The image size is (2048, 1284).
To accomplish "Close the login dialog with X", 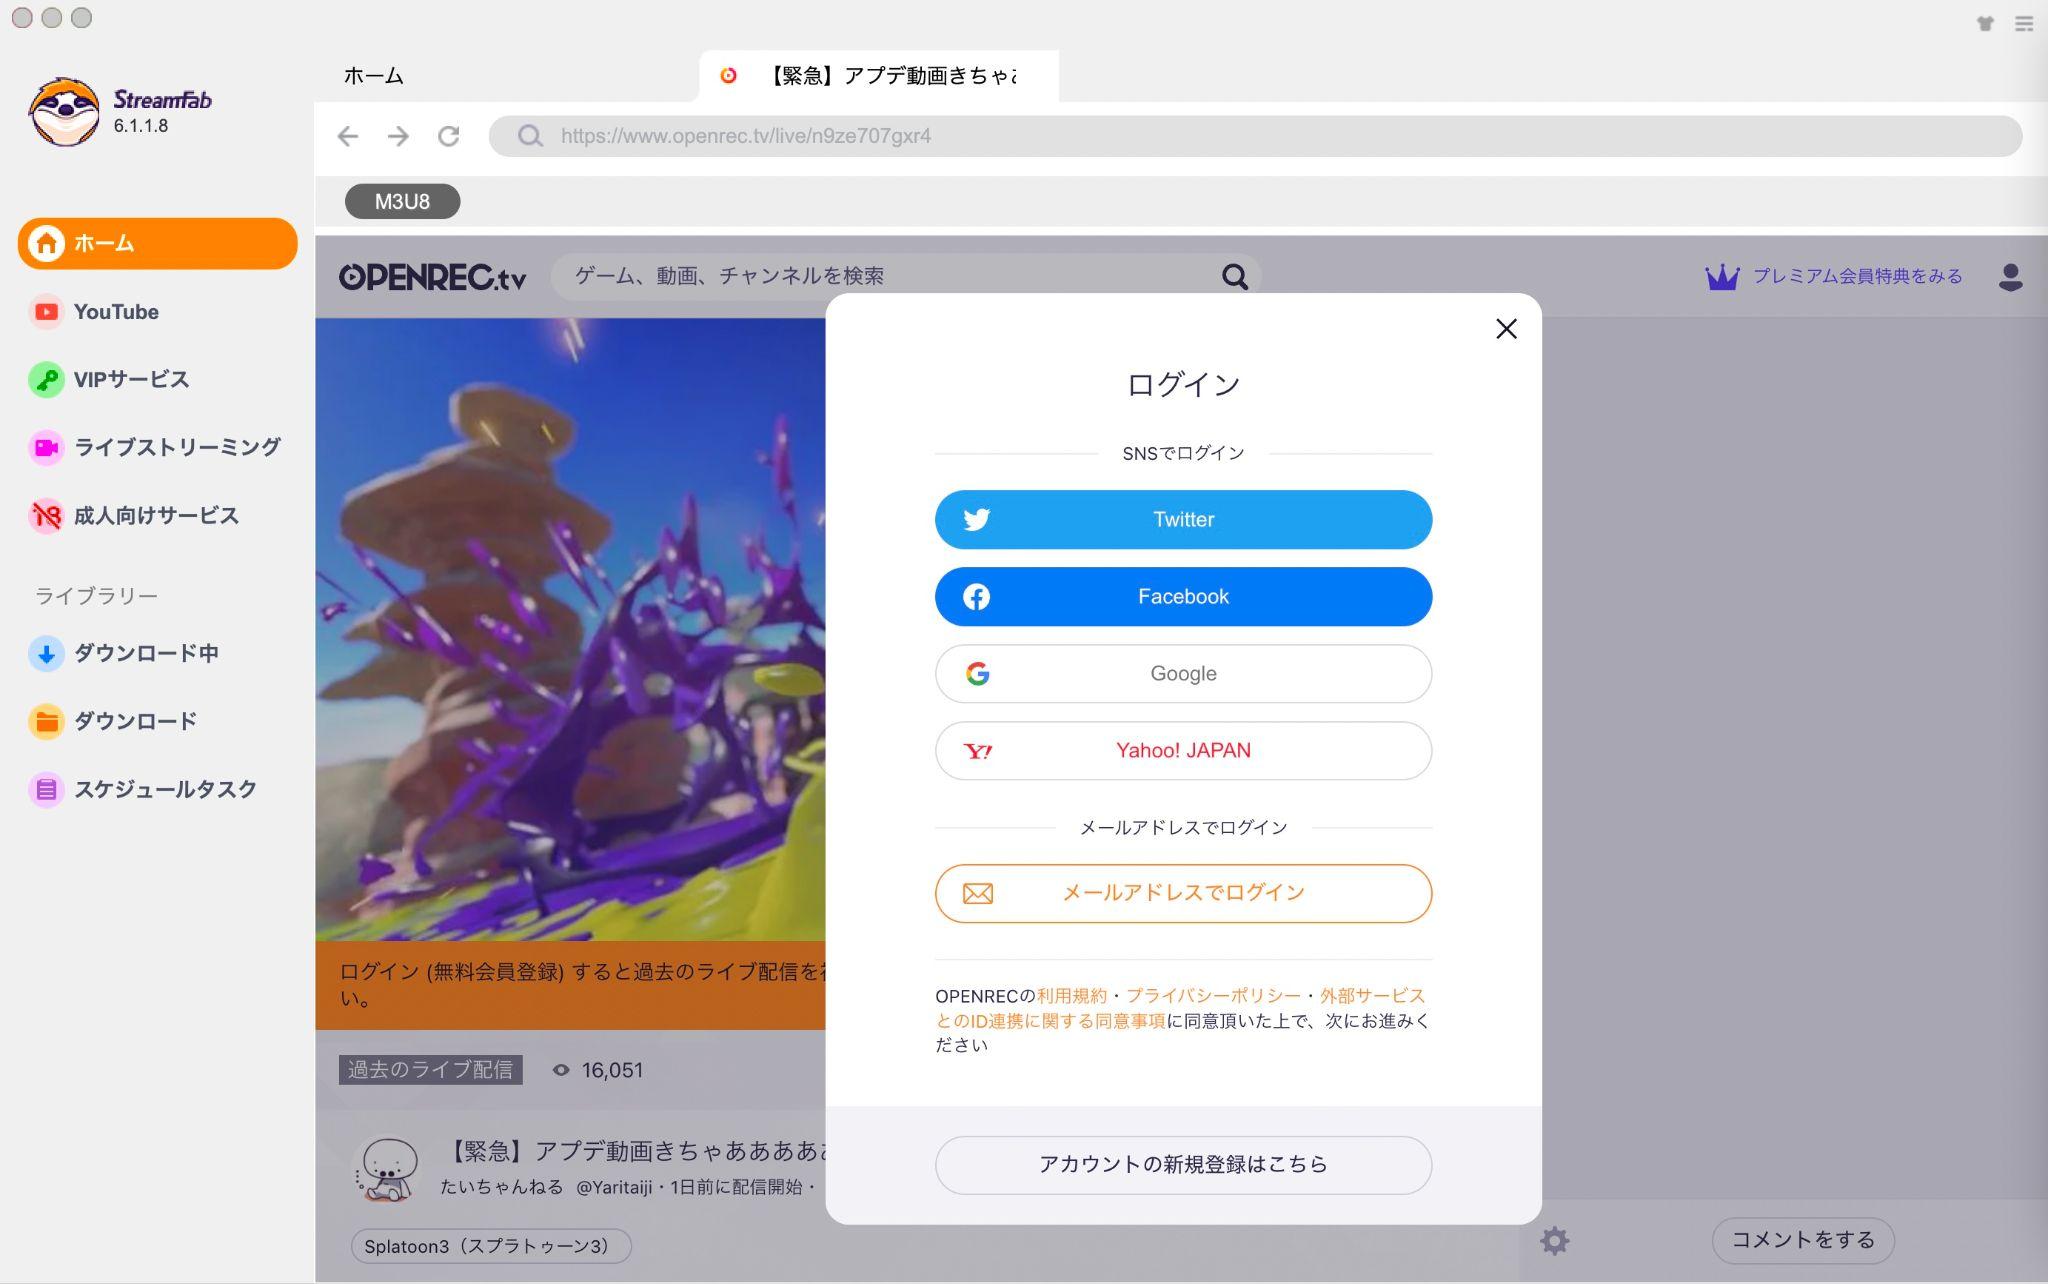I will pos(1506,329).
